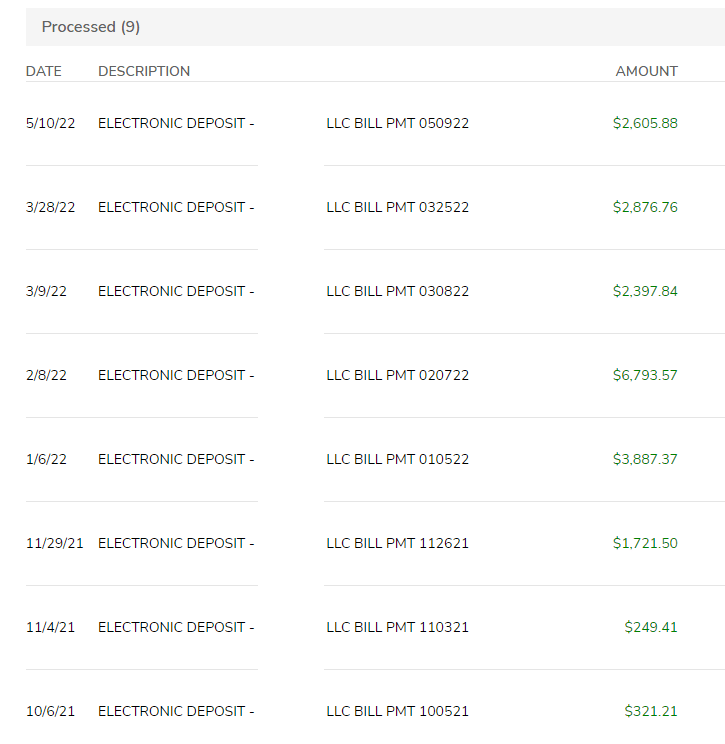This screenshot has height=744, width=725.
Task: Open the 3/9/22 deposit date
Action: coord(46,291)
